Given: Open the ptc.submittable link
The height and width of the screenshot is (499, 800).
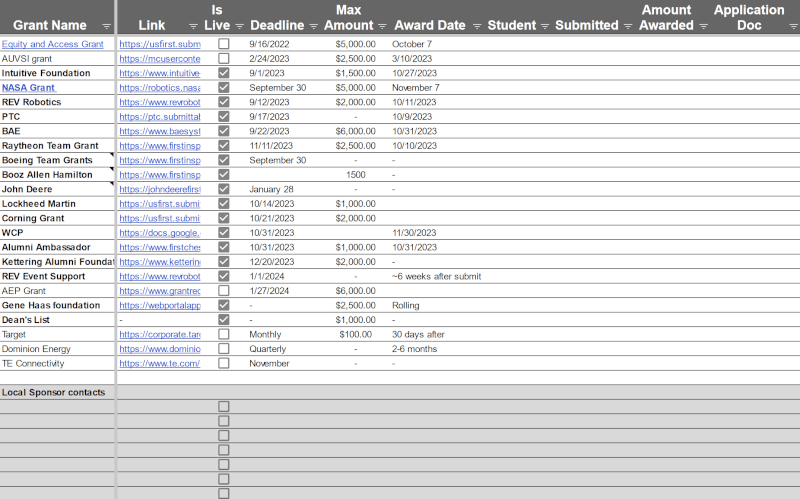Looking at the screenshot, I should 160,116.
